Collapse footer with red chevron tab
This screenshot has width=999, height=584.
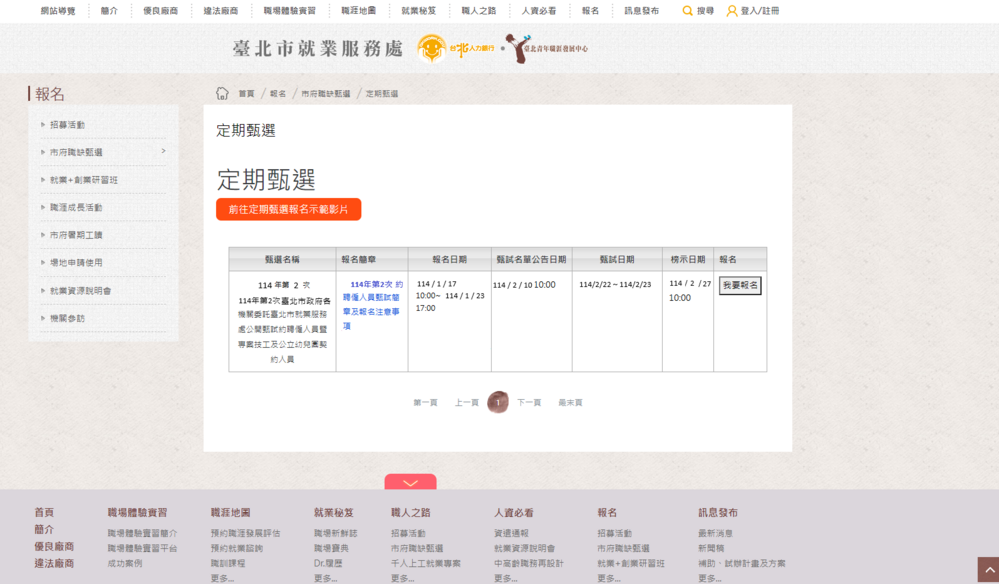pos(410,482)
